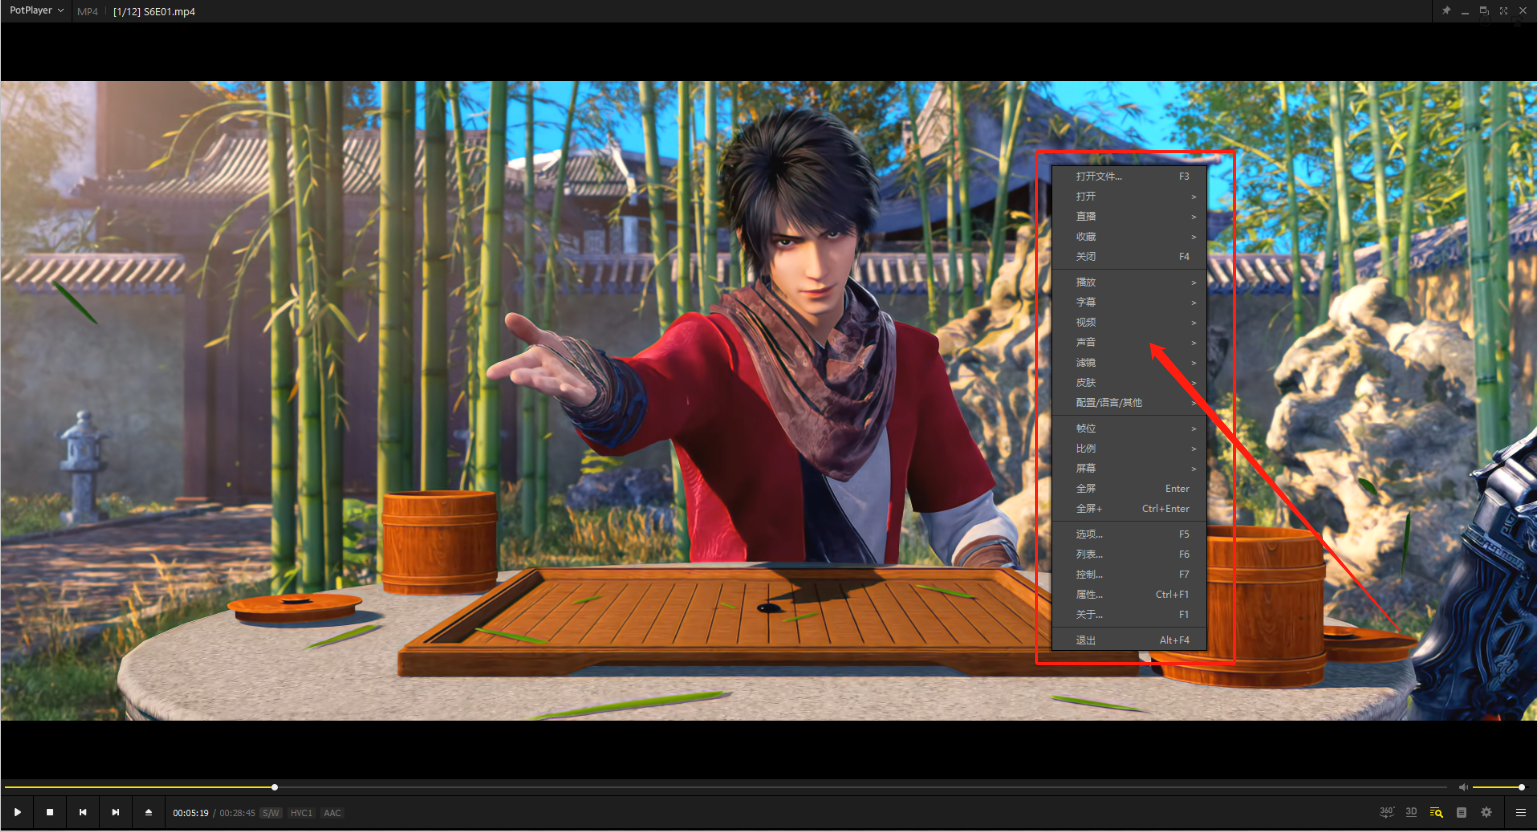The width and height of the screenshot is (1538, 832).
Task: Open the hamburger menu at bottom right
Action: [x=1521, y=812]
